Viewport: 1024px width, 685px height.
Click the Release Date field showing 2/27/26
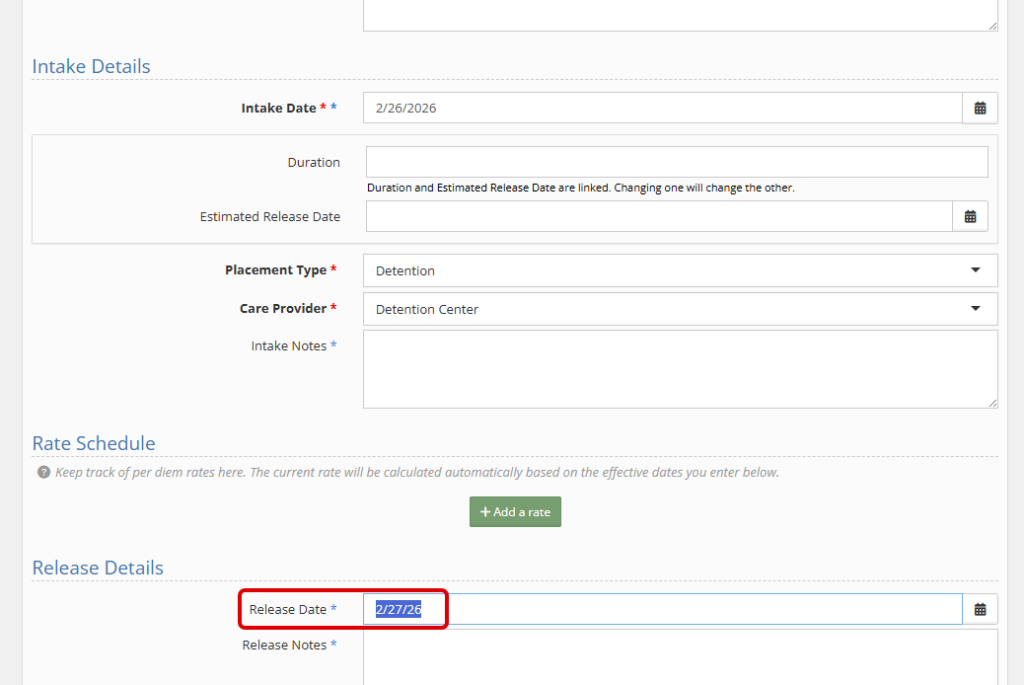(x=662, y=609)
